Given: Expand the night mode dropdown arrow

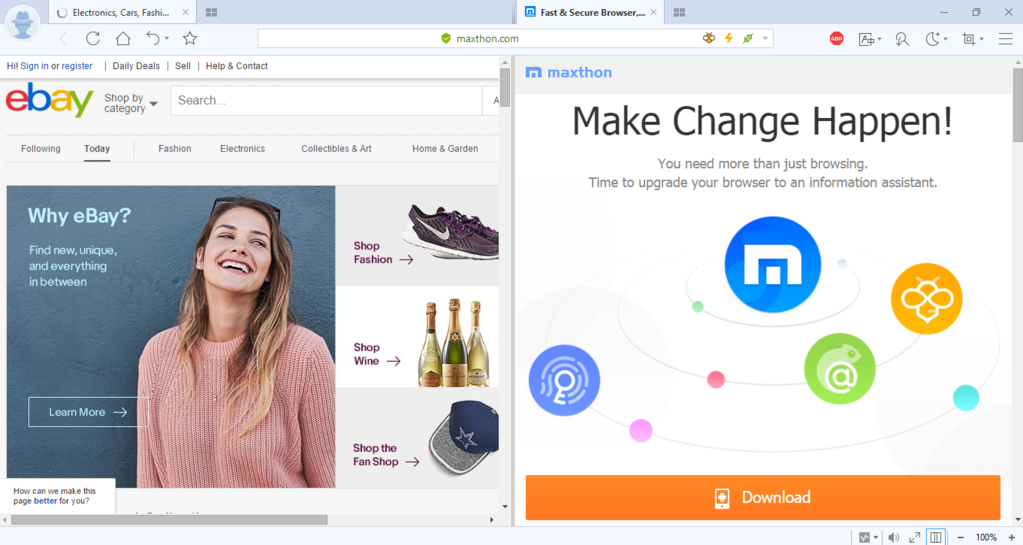Looking at the screenshot, I should tap(945, 39).
